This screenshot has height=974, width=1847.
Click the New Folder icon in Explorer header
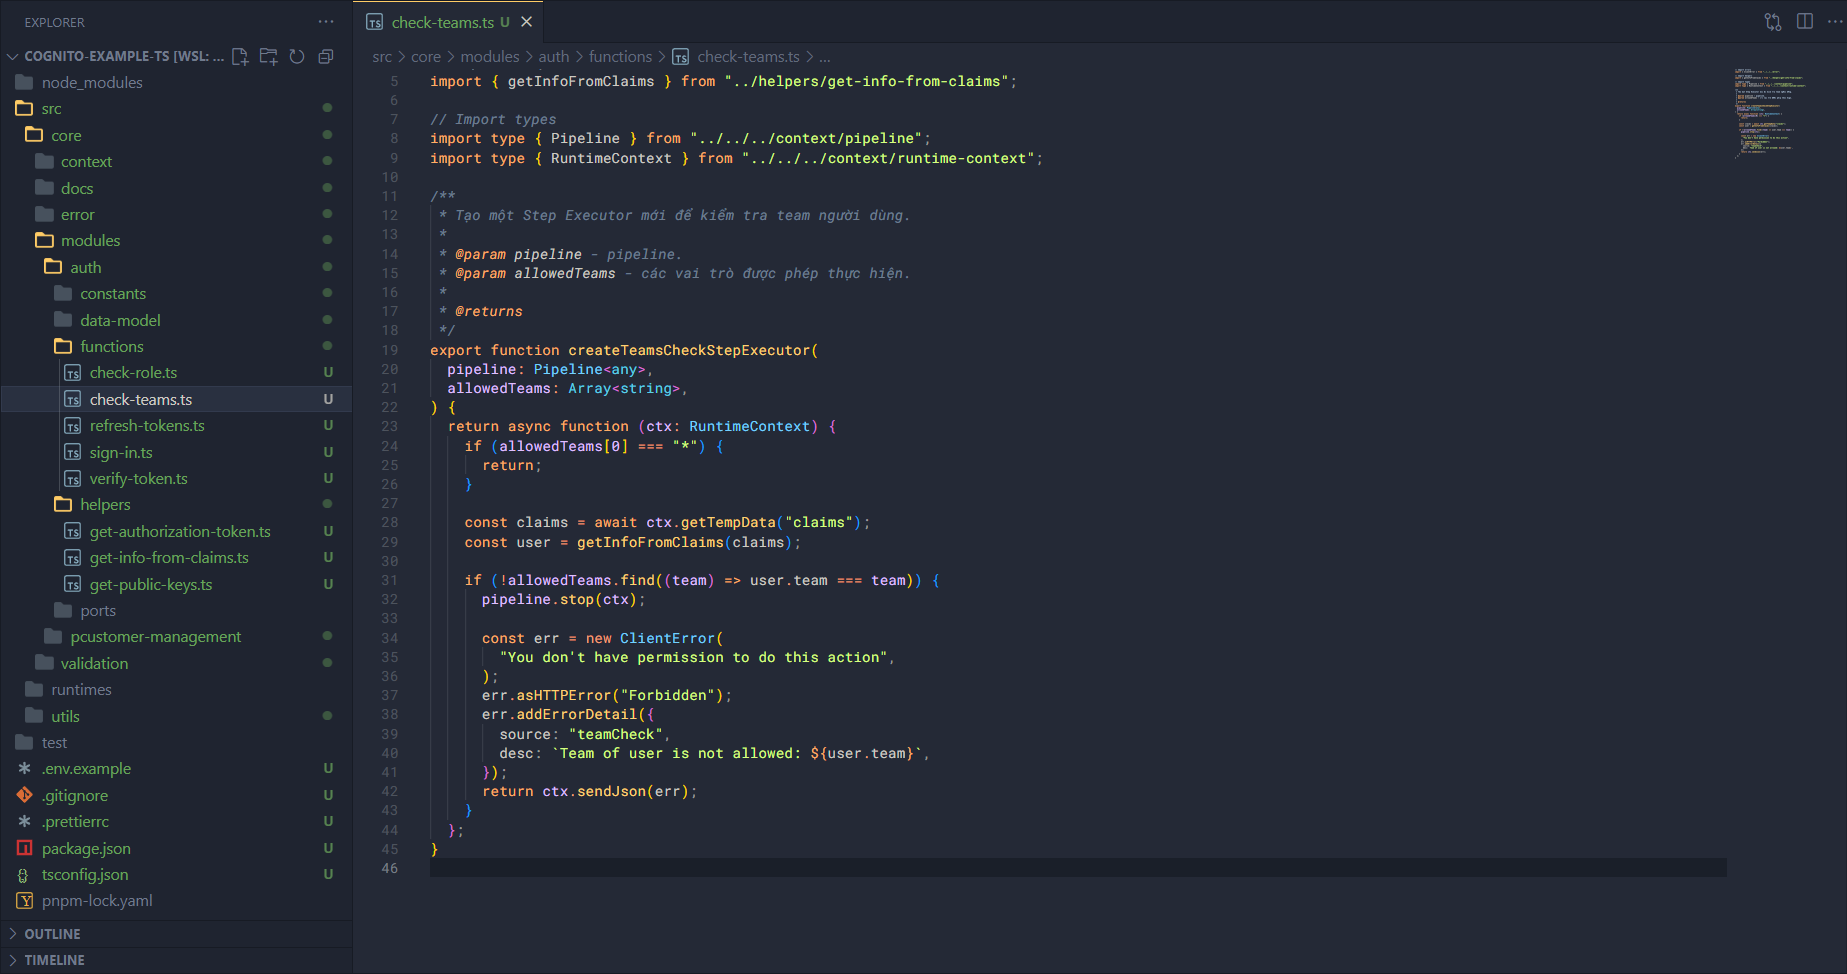coord(268,56)
